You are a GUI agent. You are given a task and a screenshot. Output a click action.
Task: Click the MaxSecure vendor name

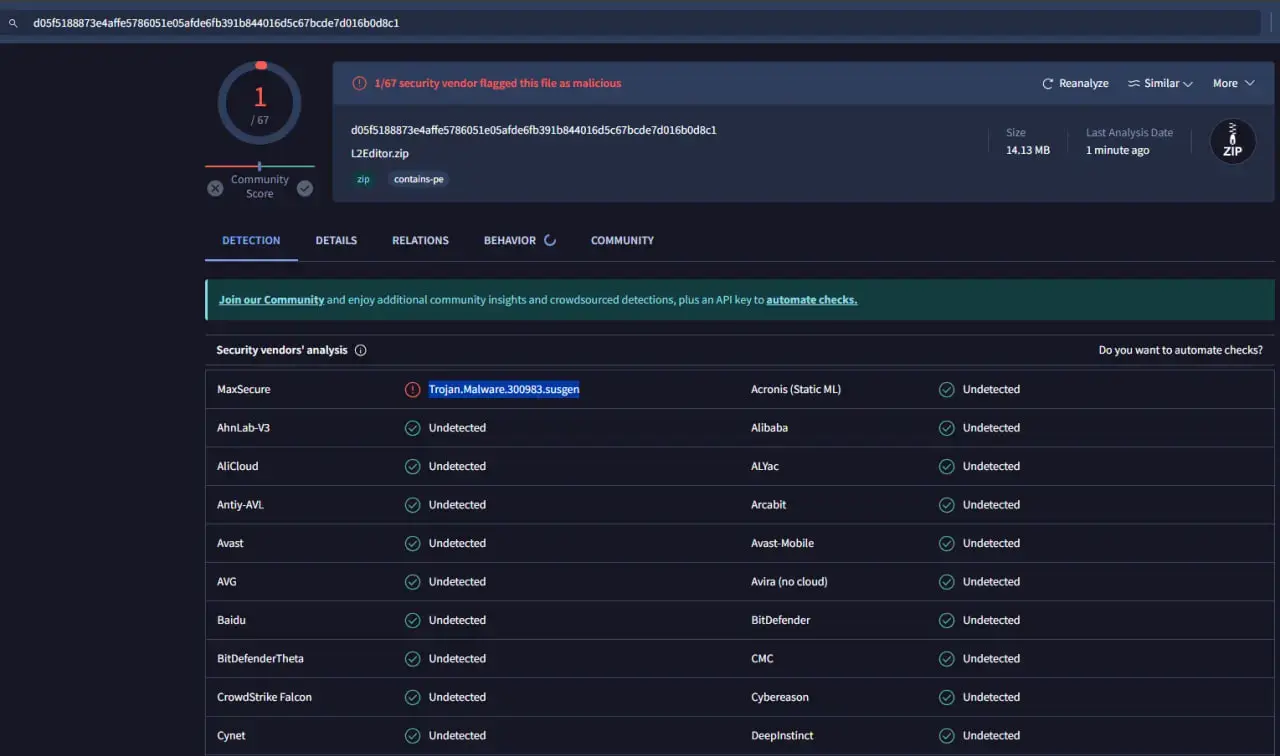(244, 390)
